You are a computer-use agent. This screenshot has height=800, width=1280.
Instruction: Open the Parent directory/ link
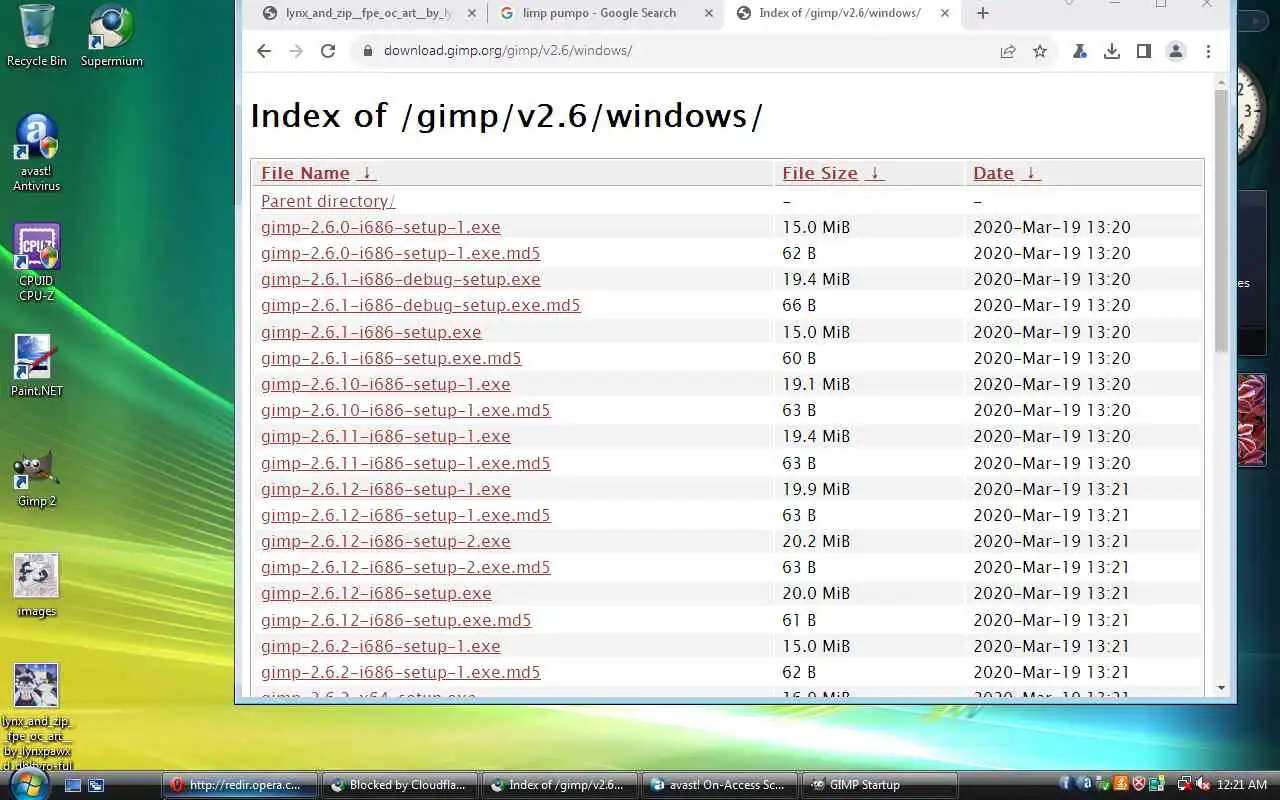tap(328, 201)
